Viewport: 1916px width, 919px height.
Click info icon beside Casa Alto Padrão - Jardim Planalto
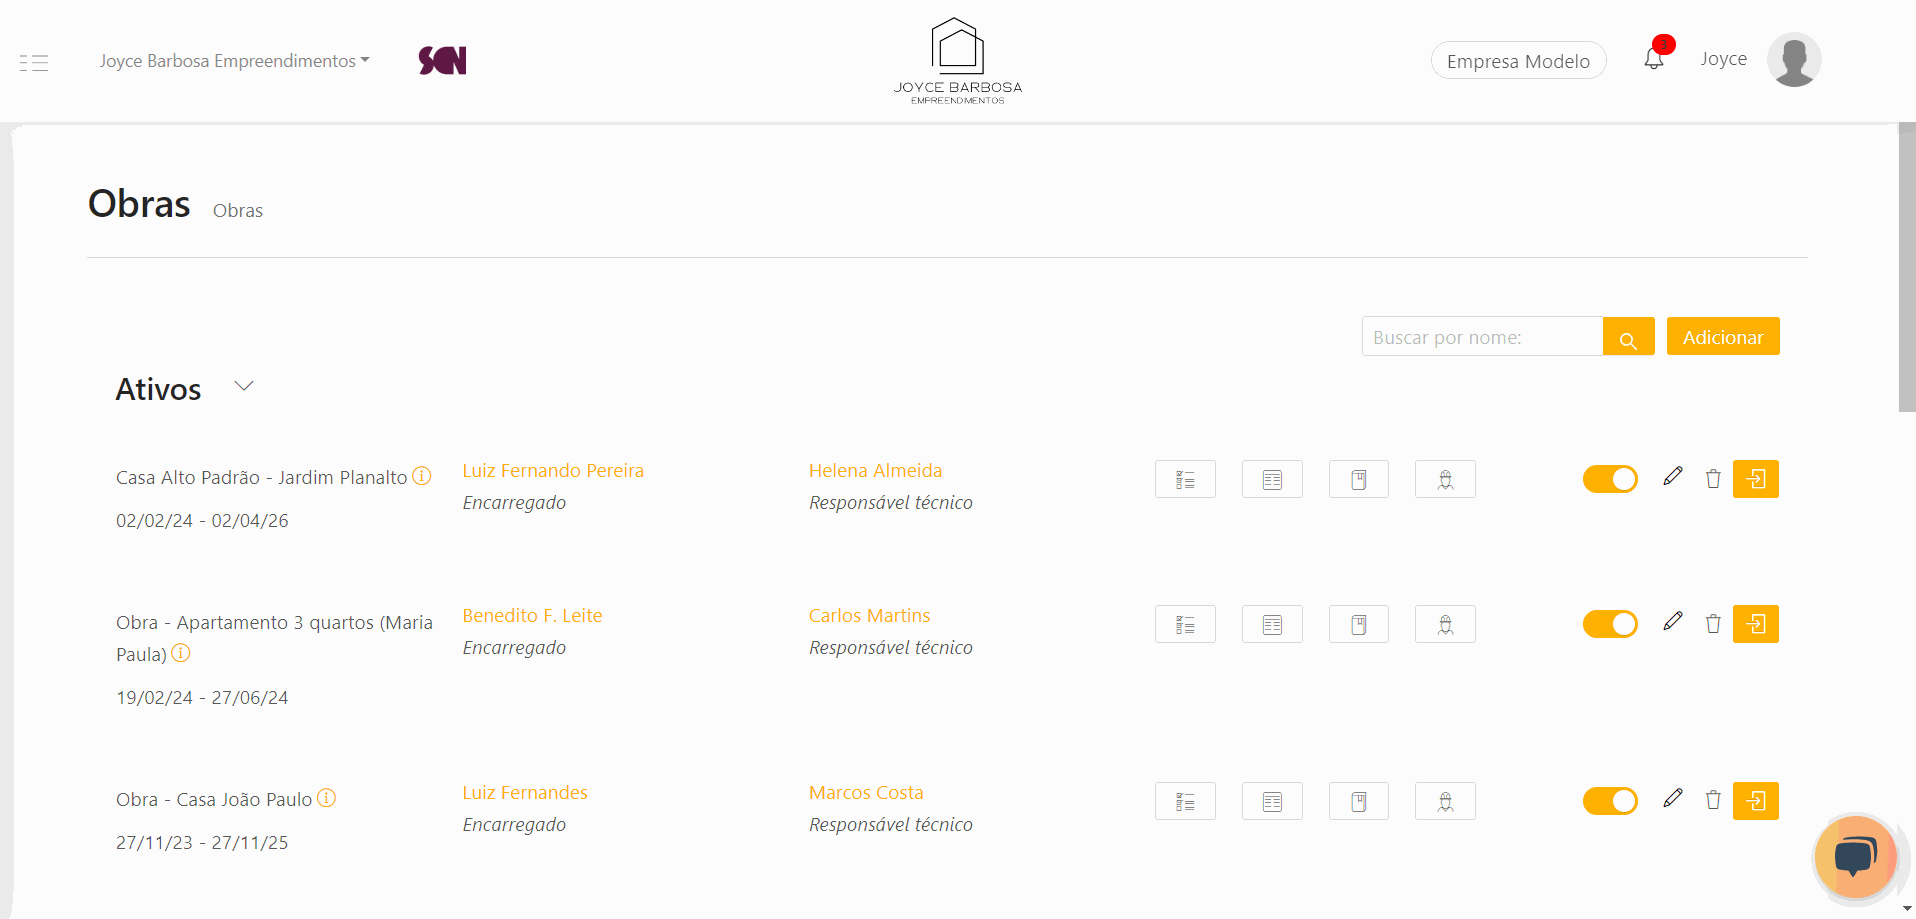422,476
